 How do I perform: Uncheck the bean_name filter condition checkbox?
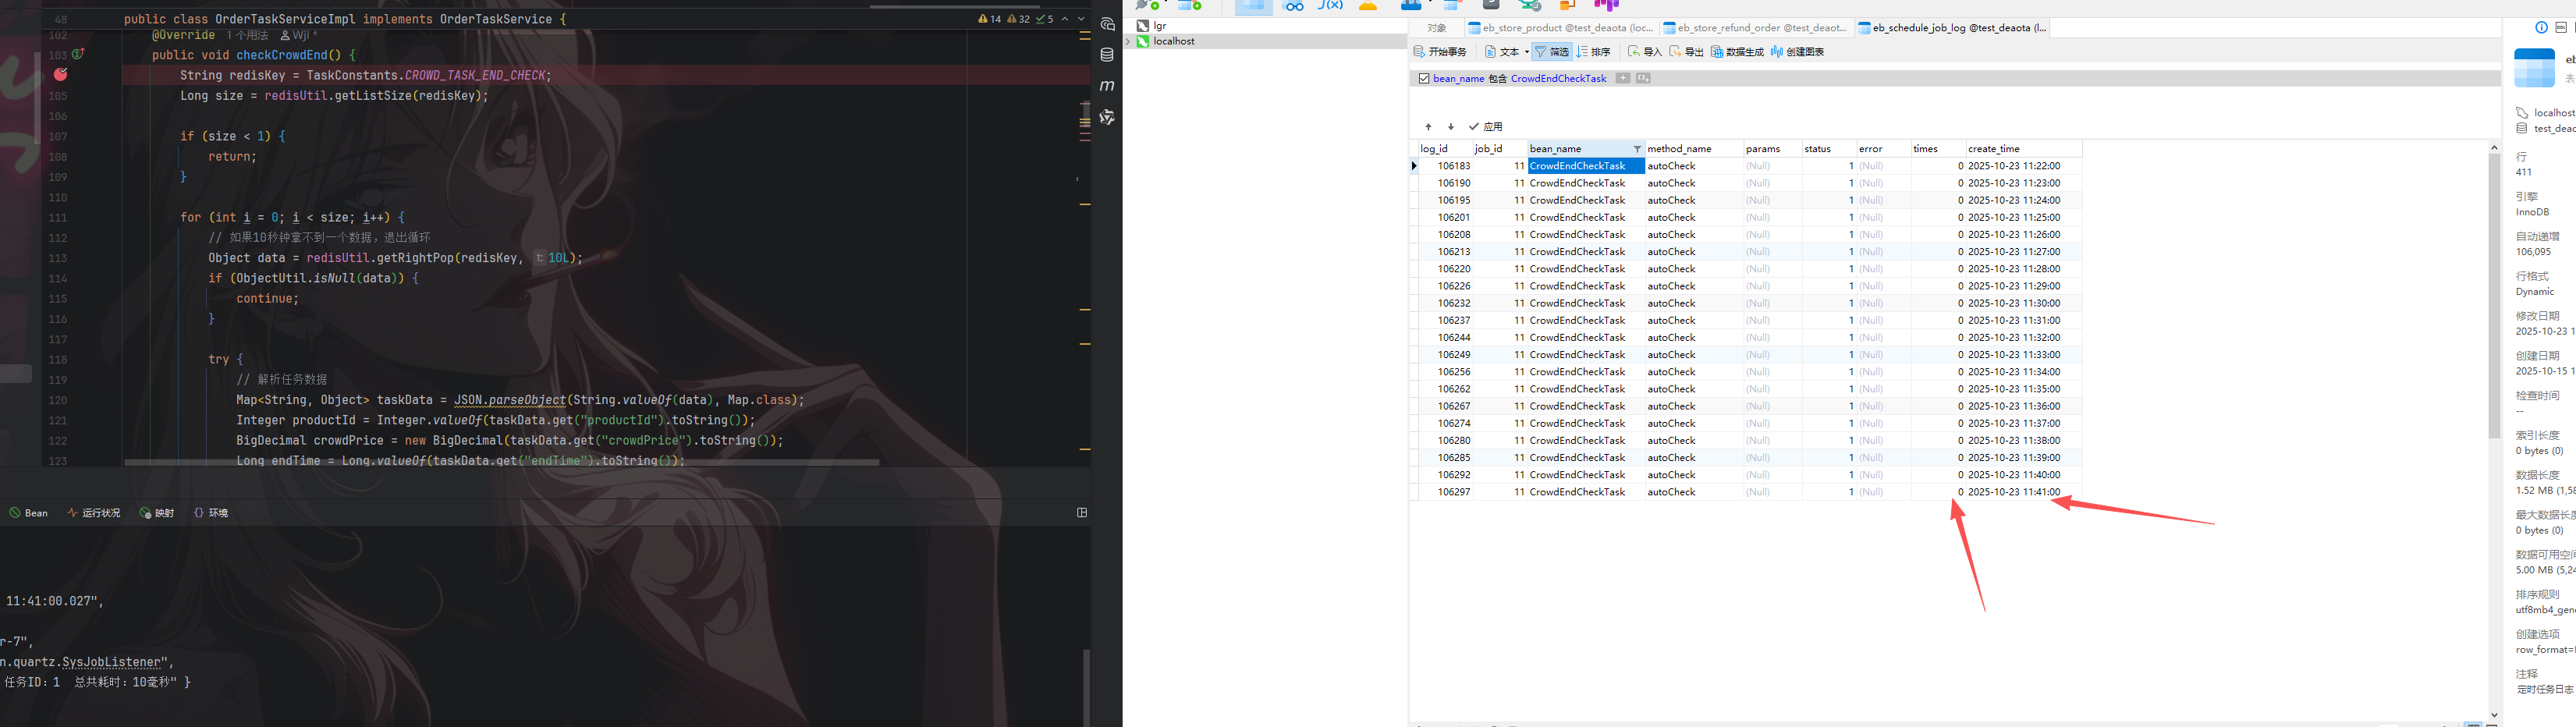(1424, 79)
